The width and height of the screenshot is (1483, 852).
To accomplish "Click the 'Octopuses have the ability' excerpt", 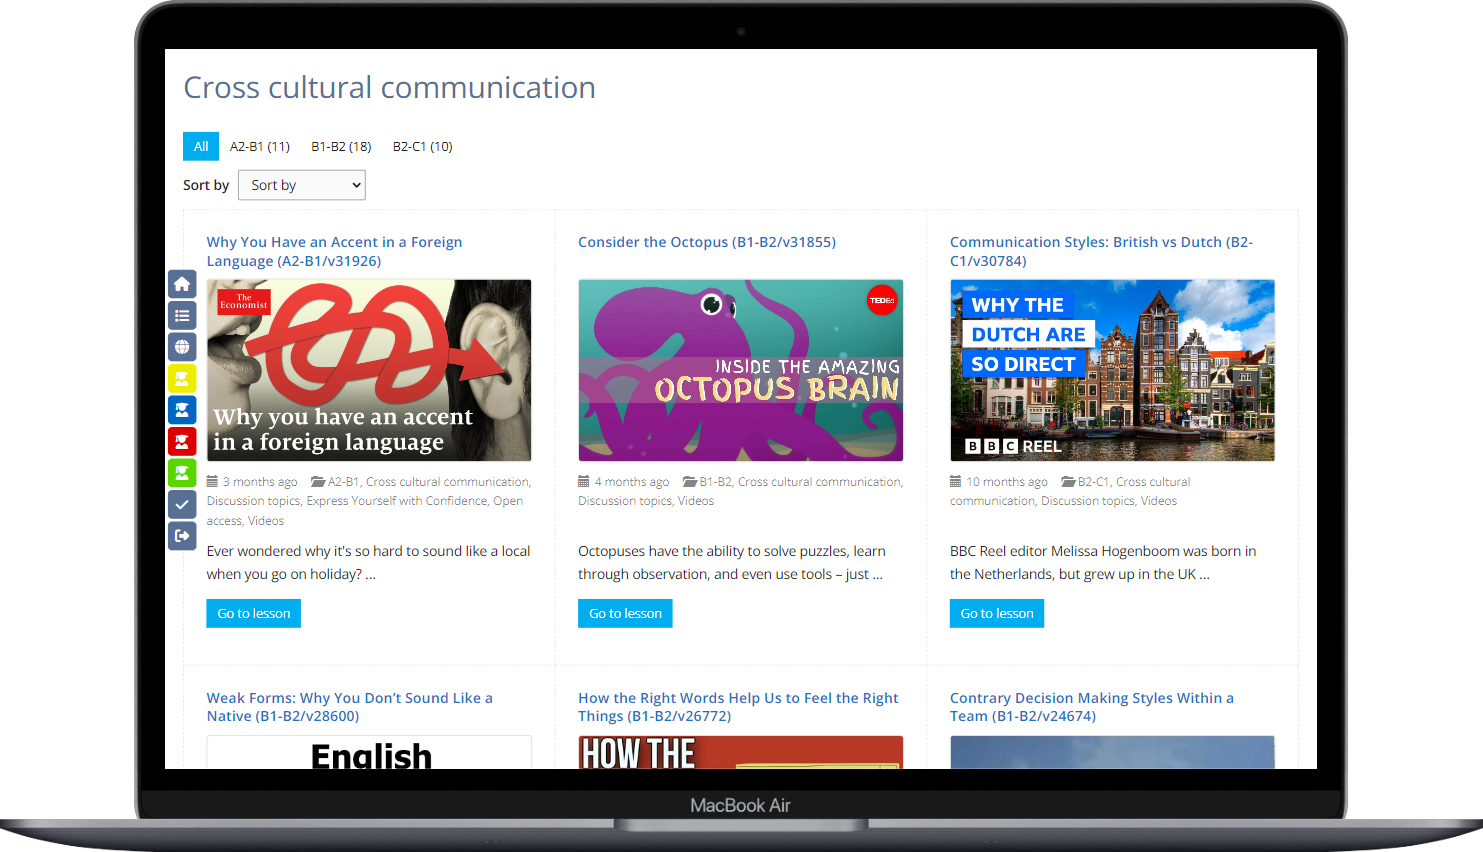I will [x=732, y=562].
